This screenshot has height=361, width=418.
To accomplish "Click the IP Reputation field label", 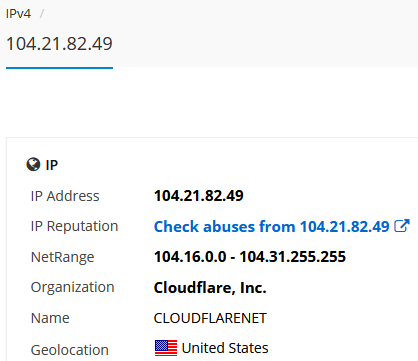I will (74, 226).
